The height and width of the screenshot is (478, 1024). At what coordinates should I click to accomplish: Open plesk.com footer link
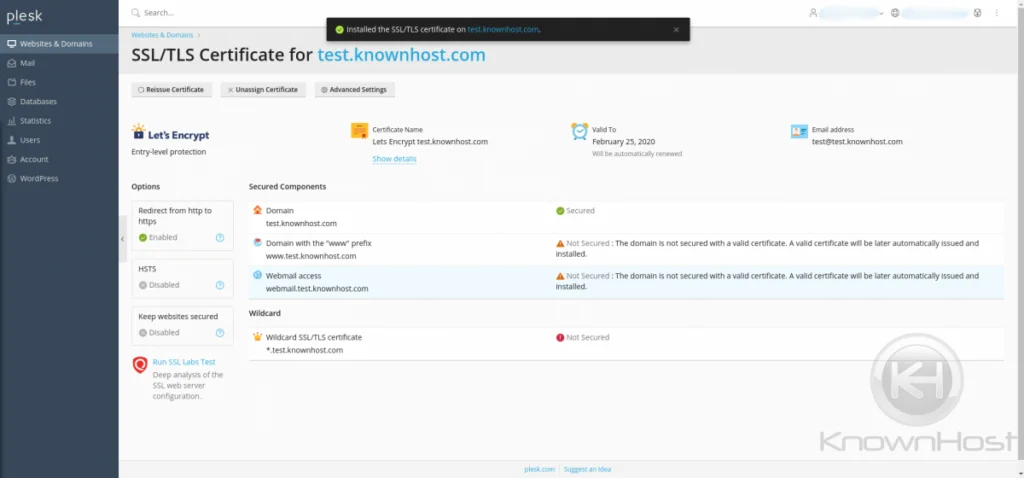pos(539,469)
